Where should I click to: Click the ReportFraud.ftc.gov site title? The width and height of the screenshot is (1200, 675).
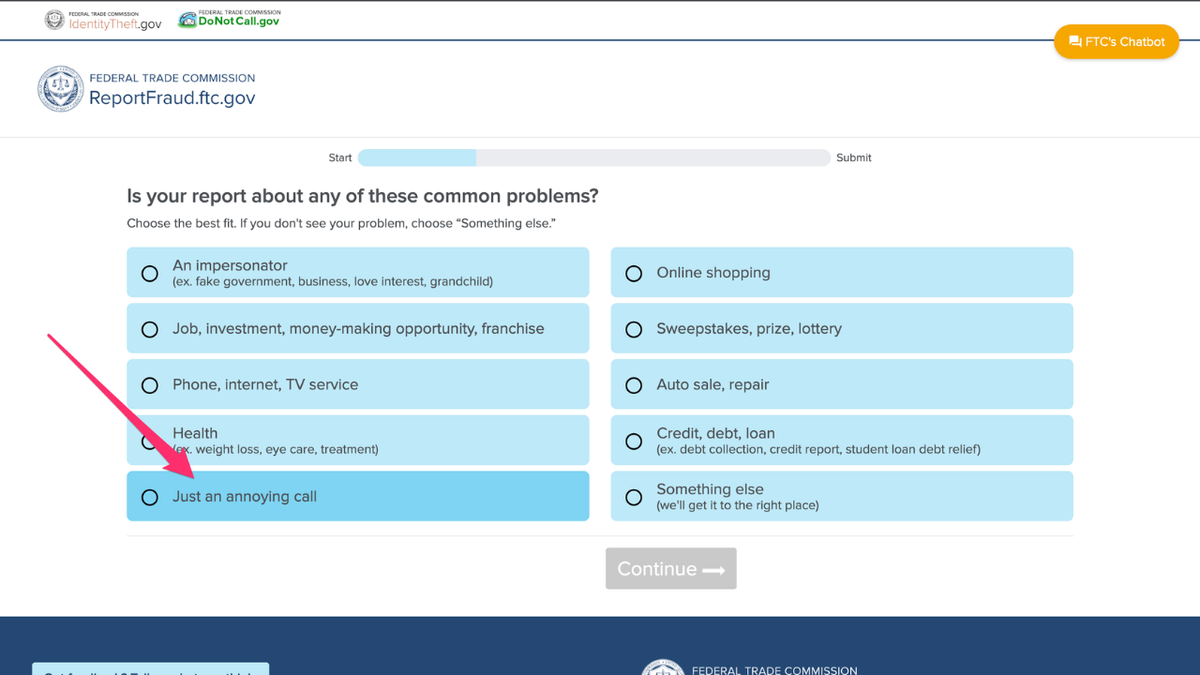[172, 97]
